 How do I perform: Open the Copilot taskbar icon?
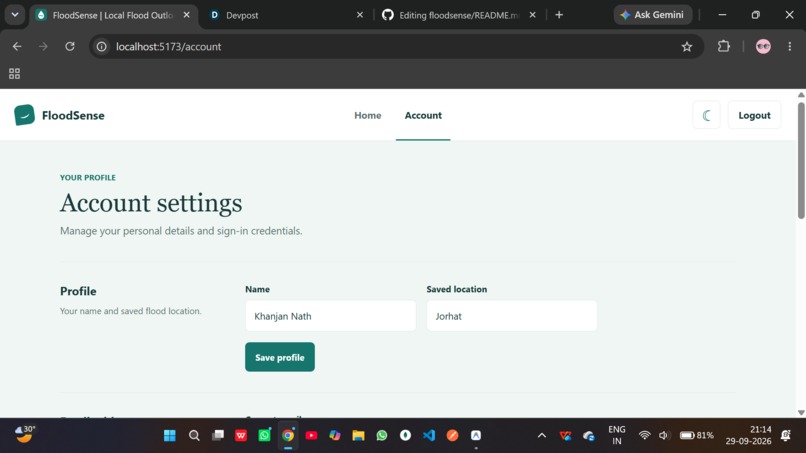[x=335, y=436]
